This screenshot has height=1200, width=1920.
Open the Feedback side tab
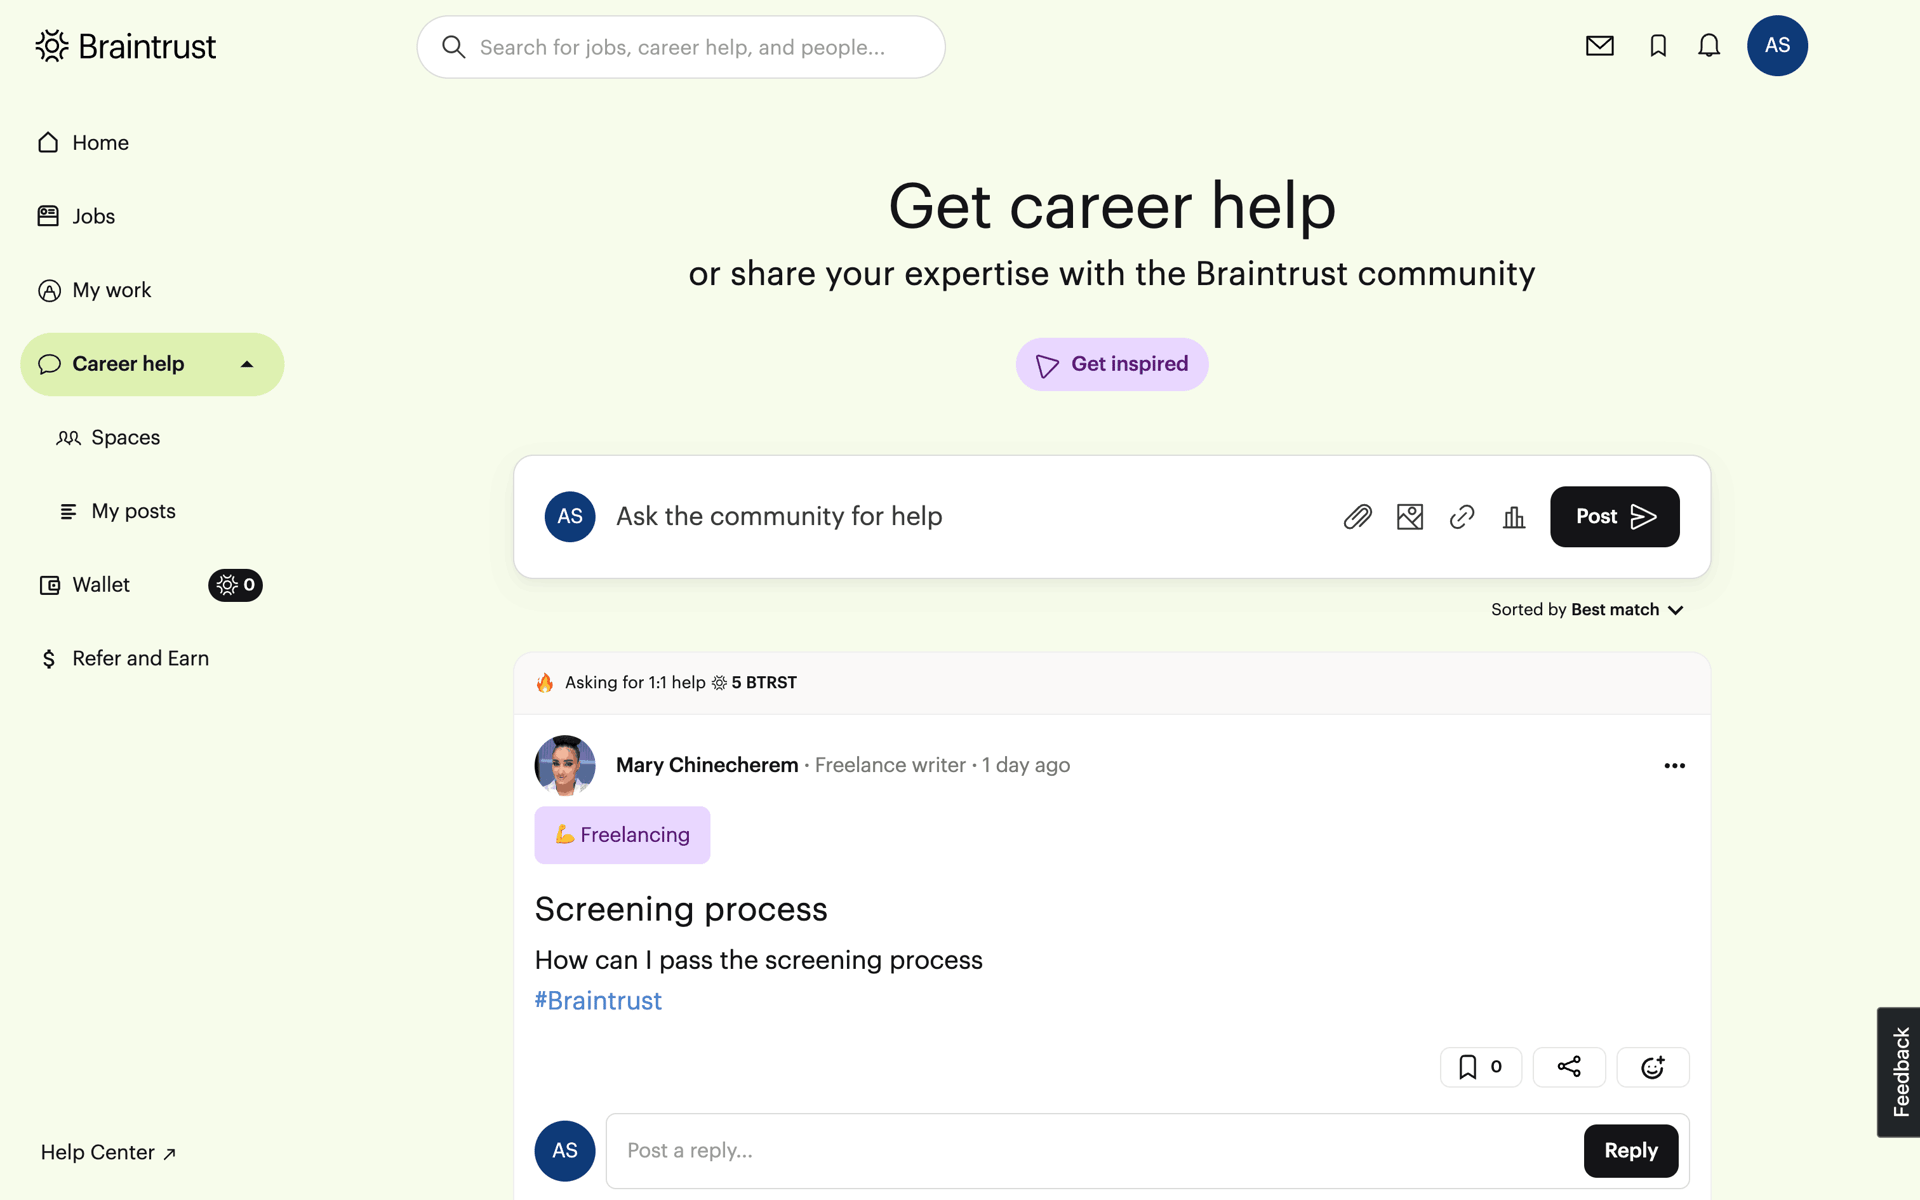pos(1899,1072)
